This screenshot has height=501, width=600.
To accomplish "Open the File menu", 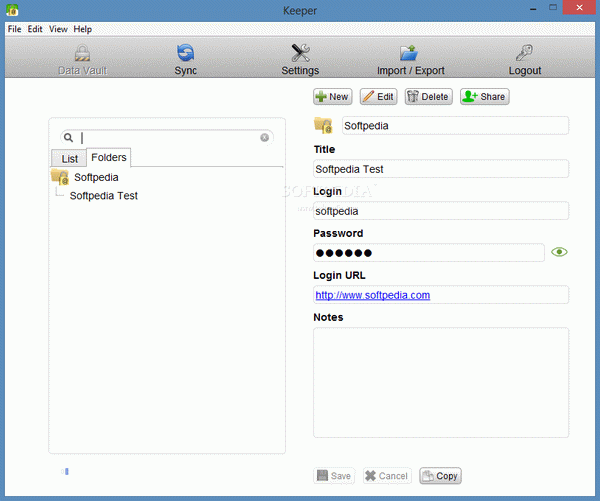I will (x=14, y=29).
